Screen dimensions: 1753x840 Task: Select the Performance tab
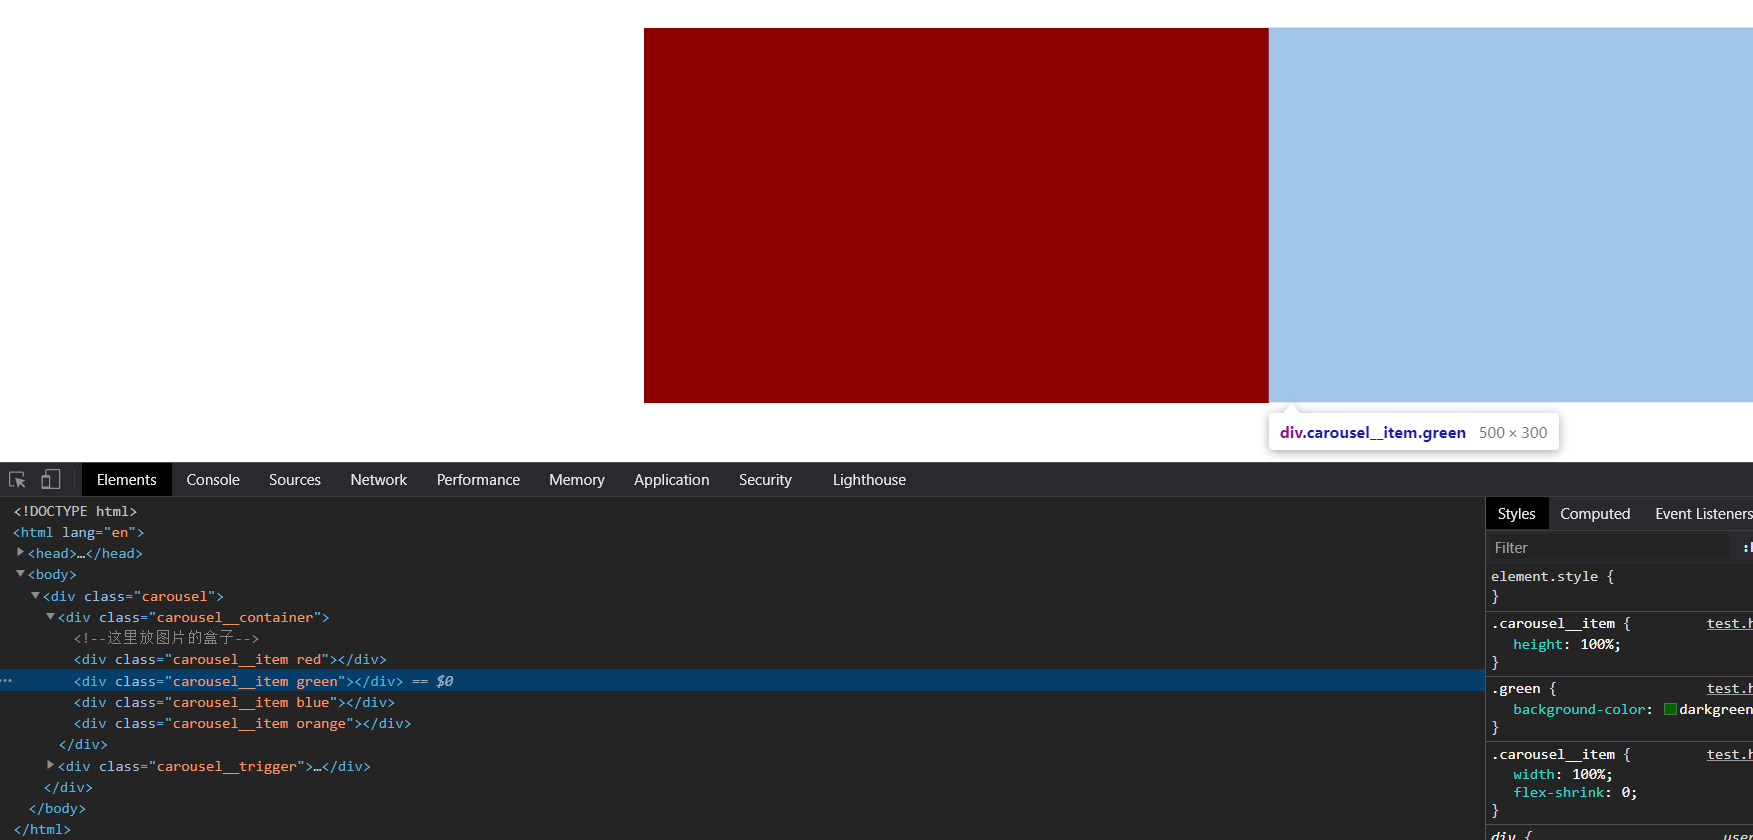pyautogui.click(x=478, y=480)
